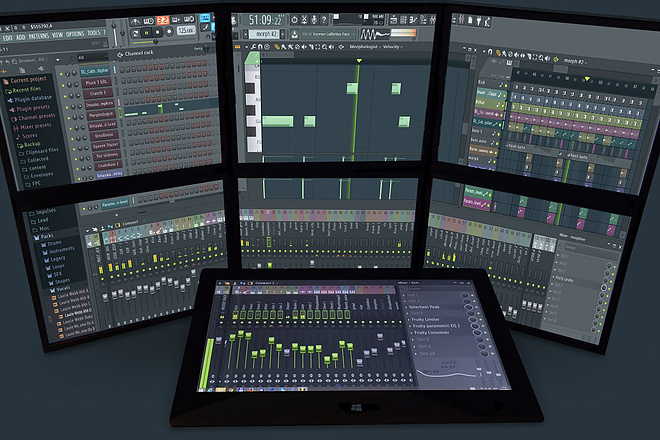Toggle the green mute LED of Pluck channel
This screenshot has height=440, width=660.
tap(62, 85)
